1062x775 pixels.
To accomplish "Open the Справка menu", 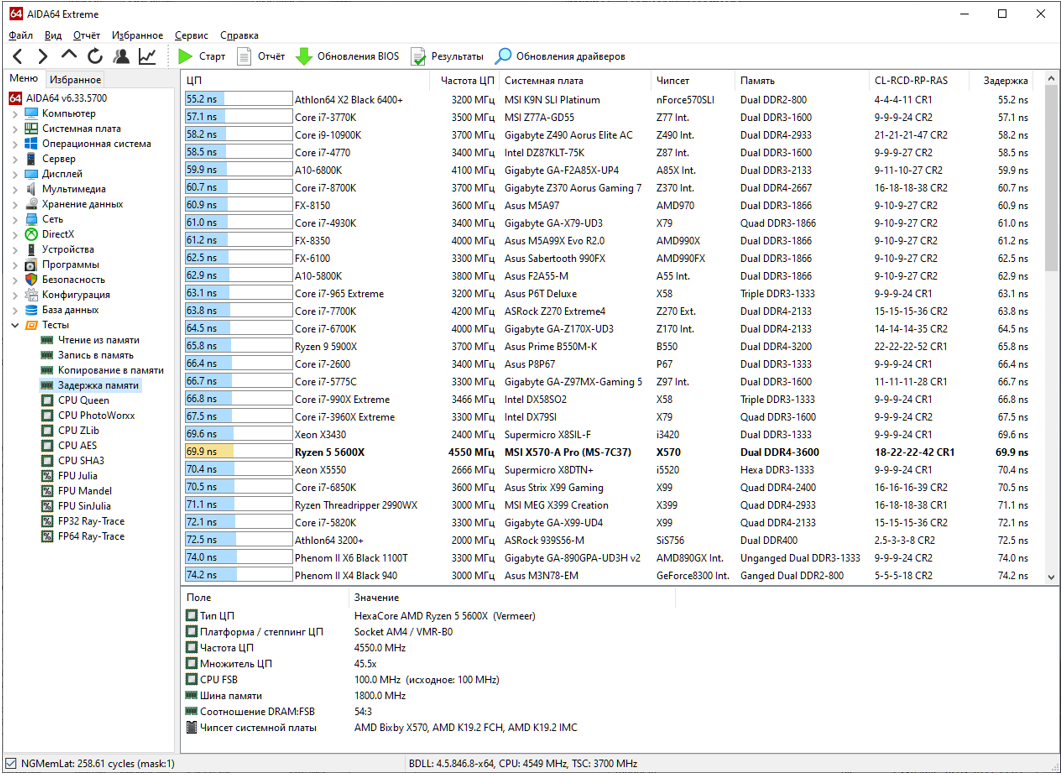I will [239, 35].
